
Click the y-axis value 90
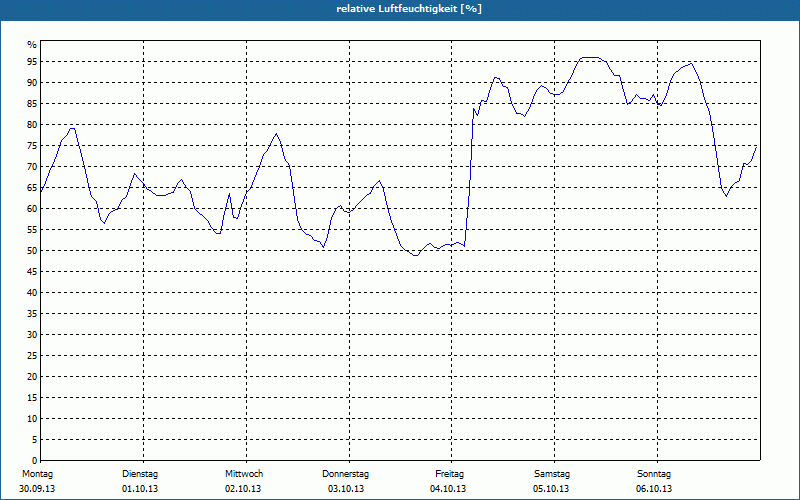(x=32, y=83)
